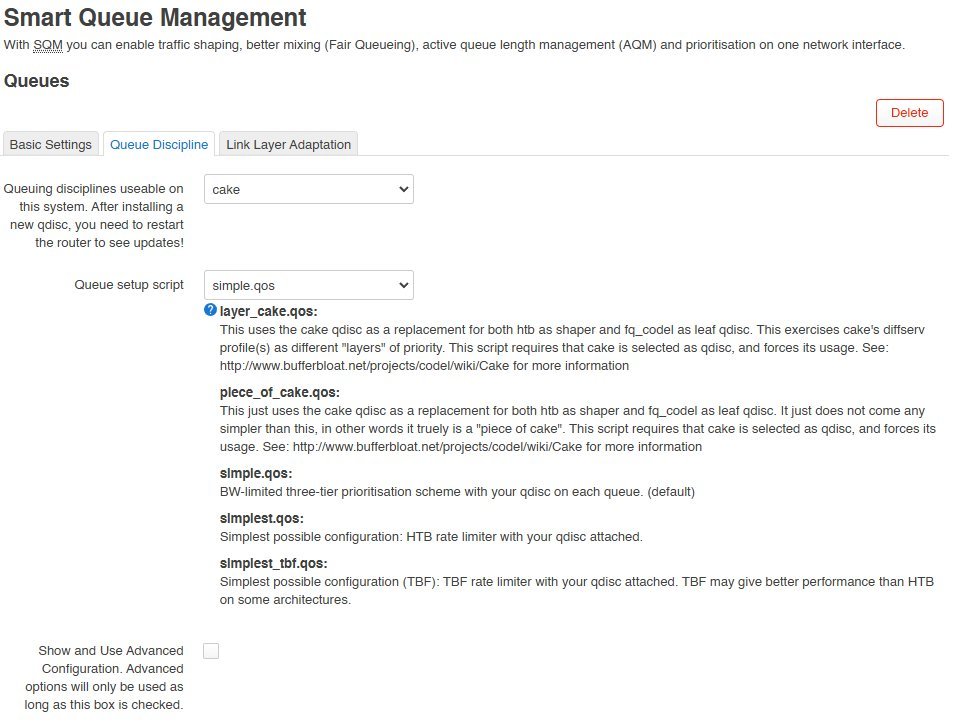Click the simplest.qos bold heading
Viewport: 961px width, 725px height.
262,518
